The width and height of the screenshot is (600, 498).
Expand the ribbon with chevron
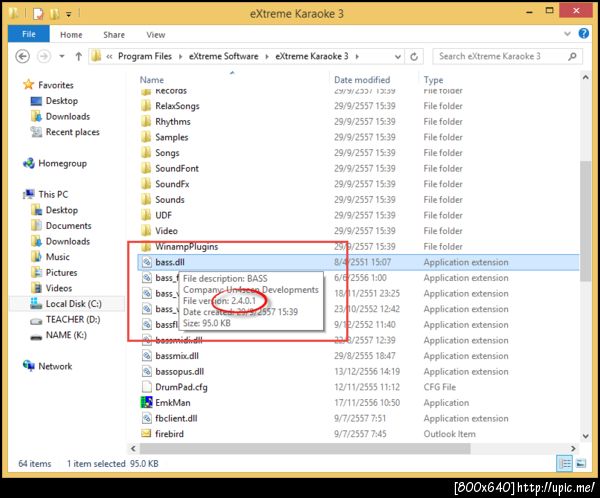(x=567, y=34)
